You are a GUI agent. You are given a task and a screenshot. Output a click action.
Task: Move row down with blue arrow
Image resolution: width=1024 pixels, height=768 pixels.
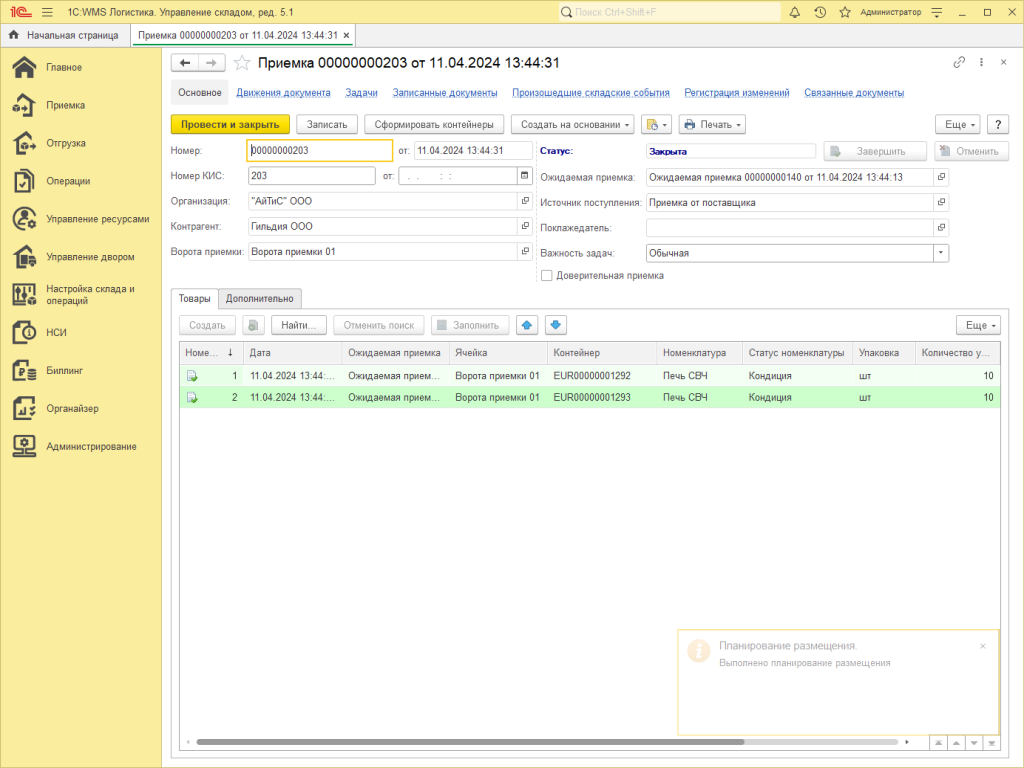(556, 325)
